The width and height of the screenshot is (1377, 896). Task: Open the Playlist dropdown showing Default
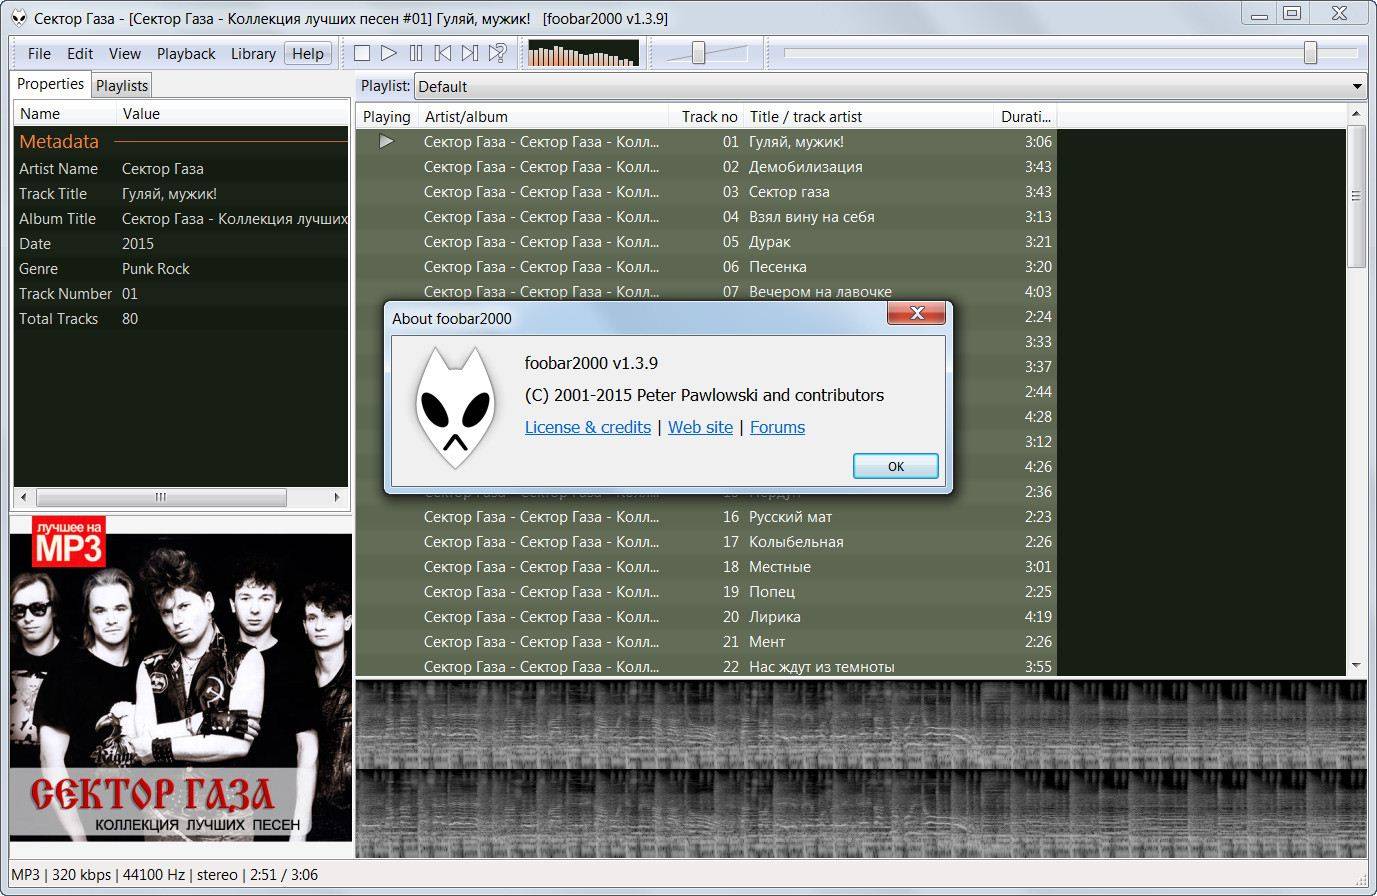click(x=890, y=87)
